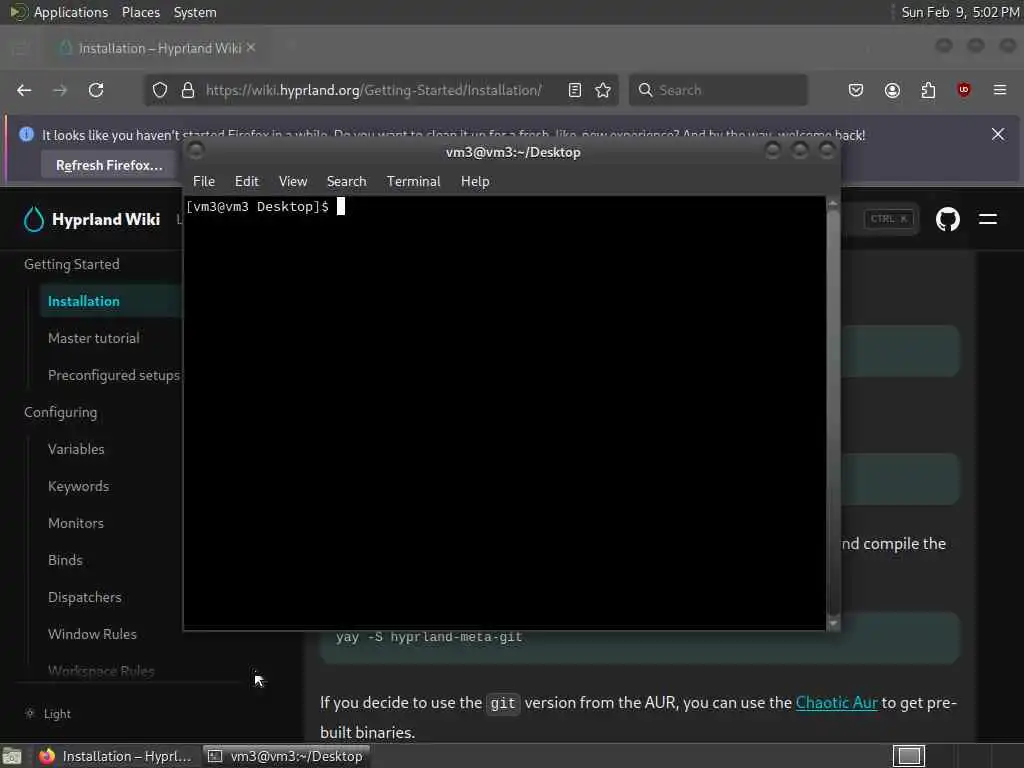Click the show desktop icon in bottom panel
Image resolution: width=1024 pixels, height=768 pixels.
11,756
